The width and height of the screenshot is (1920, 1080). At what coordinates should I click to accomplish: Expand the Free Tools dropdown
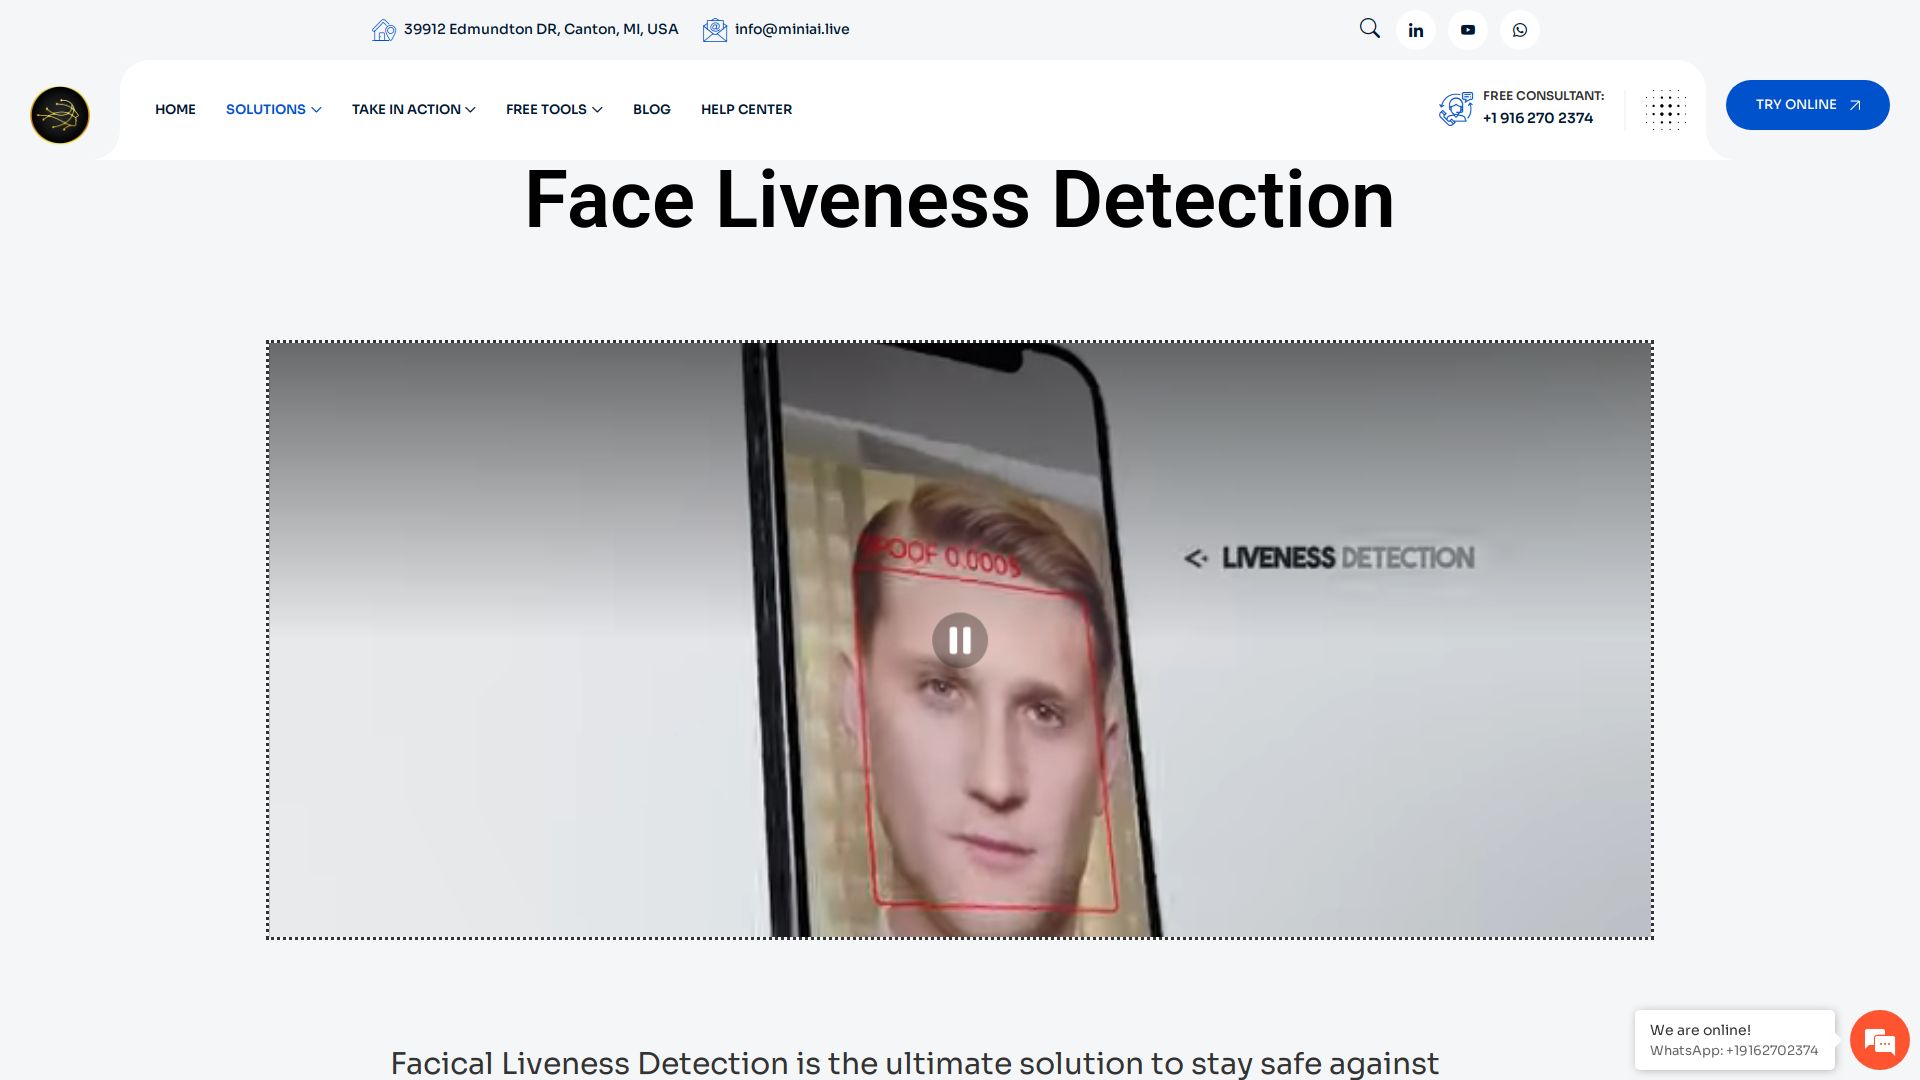(554, 109)
